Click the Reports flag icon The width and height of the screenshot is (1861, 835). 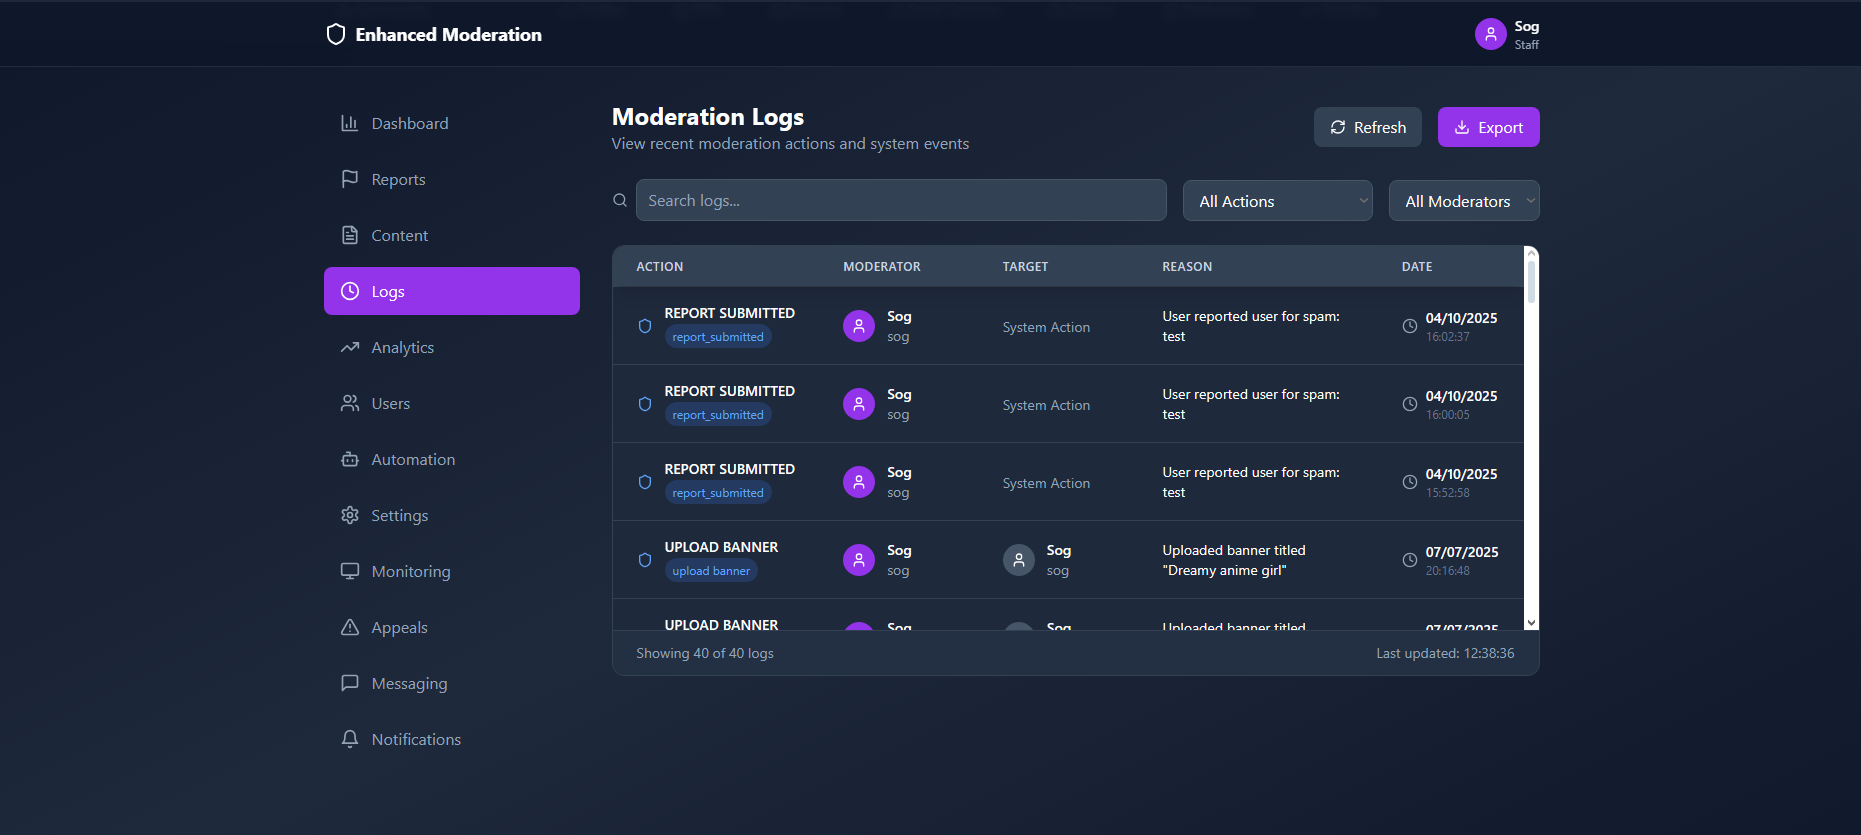coord(350,179)
